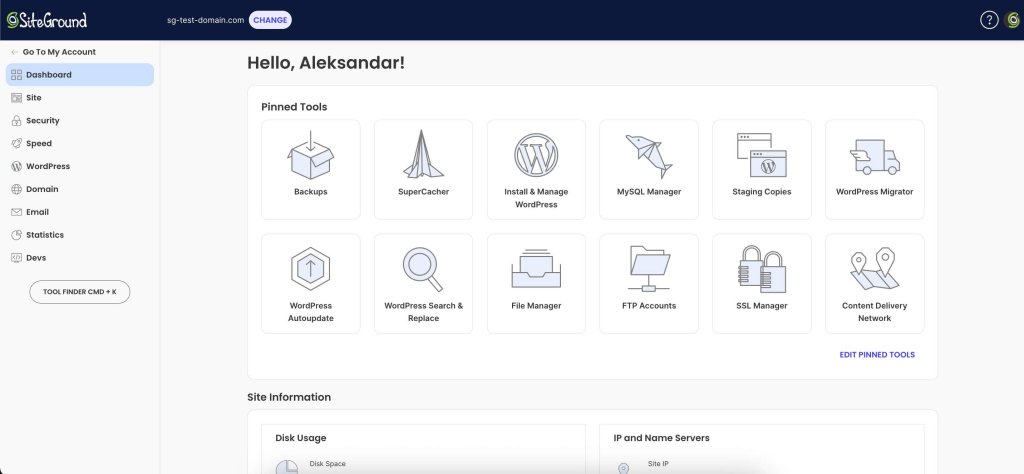Screen dimensions: 1024x474
Task: Click the Dashboard grid icon in sidebar
Action: pos(16,74)
